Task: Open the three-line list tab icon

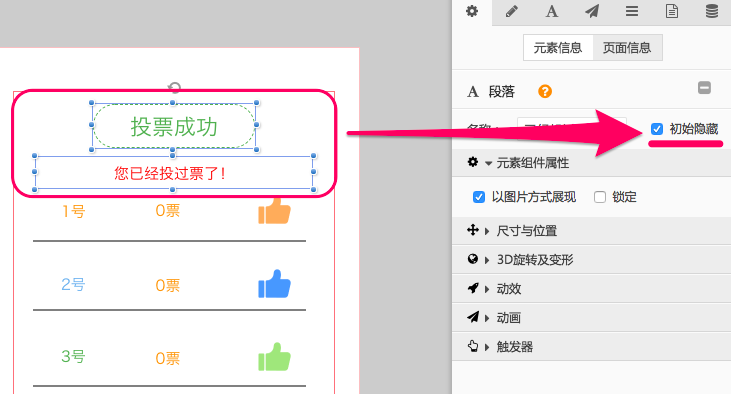Action: 632,11
